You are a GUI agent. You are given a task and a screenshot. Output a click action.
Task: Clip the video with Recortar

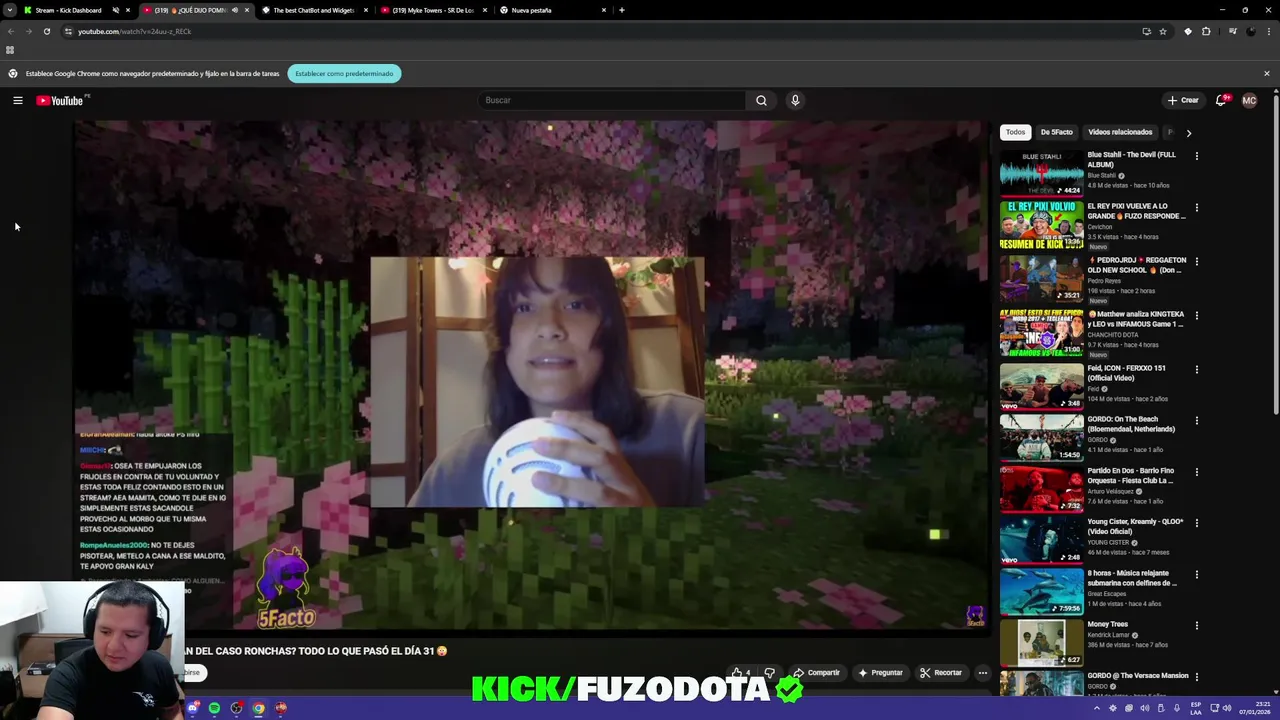[x=941, y=673]
